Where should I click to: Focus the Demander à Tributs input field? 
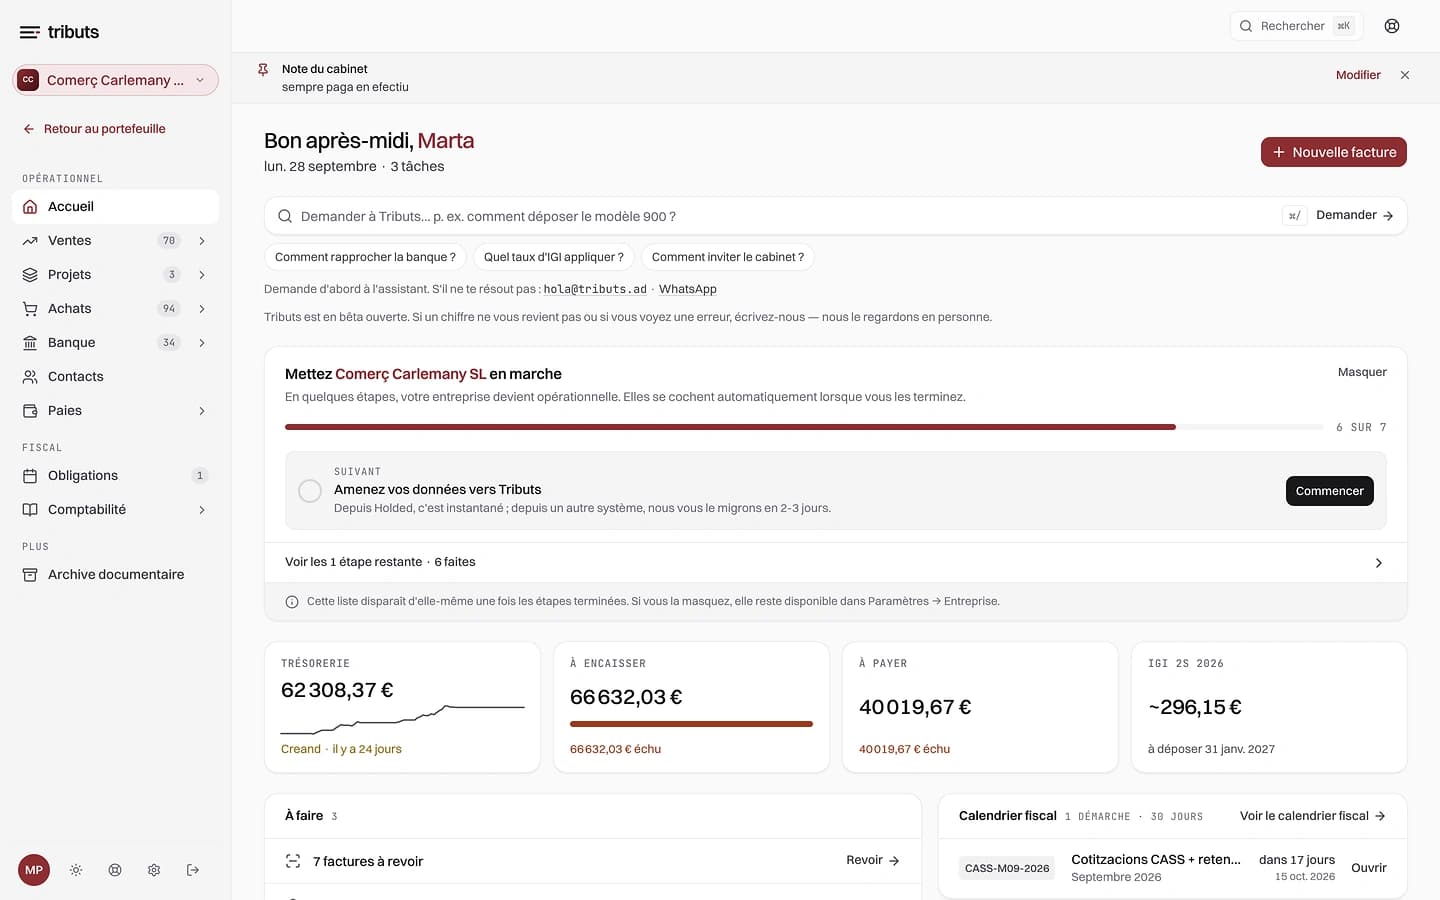click(780, 216)
